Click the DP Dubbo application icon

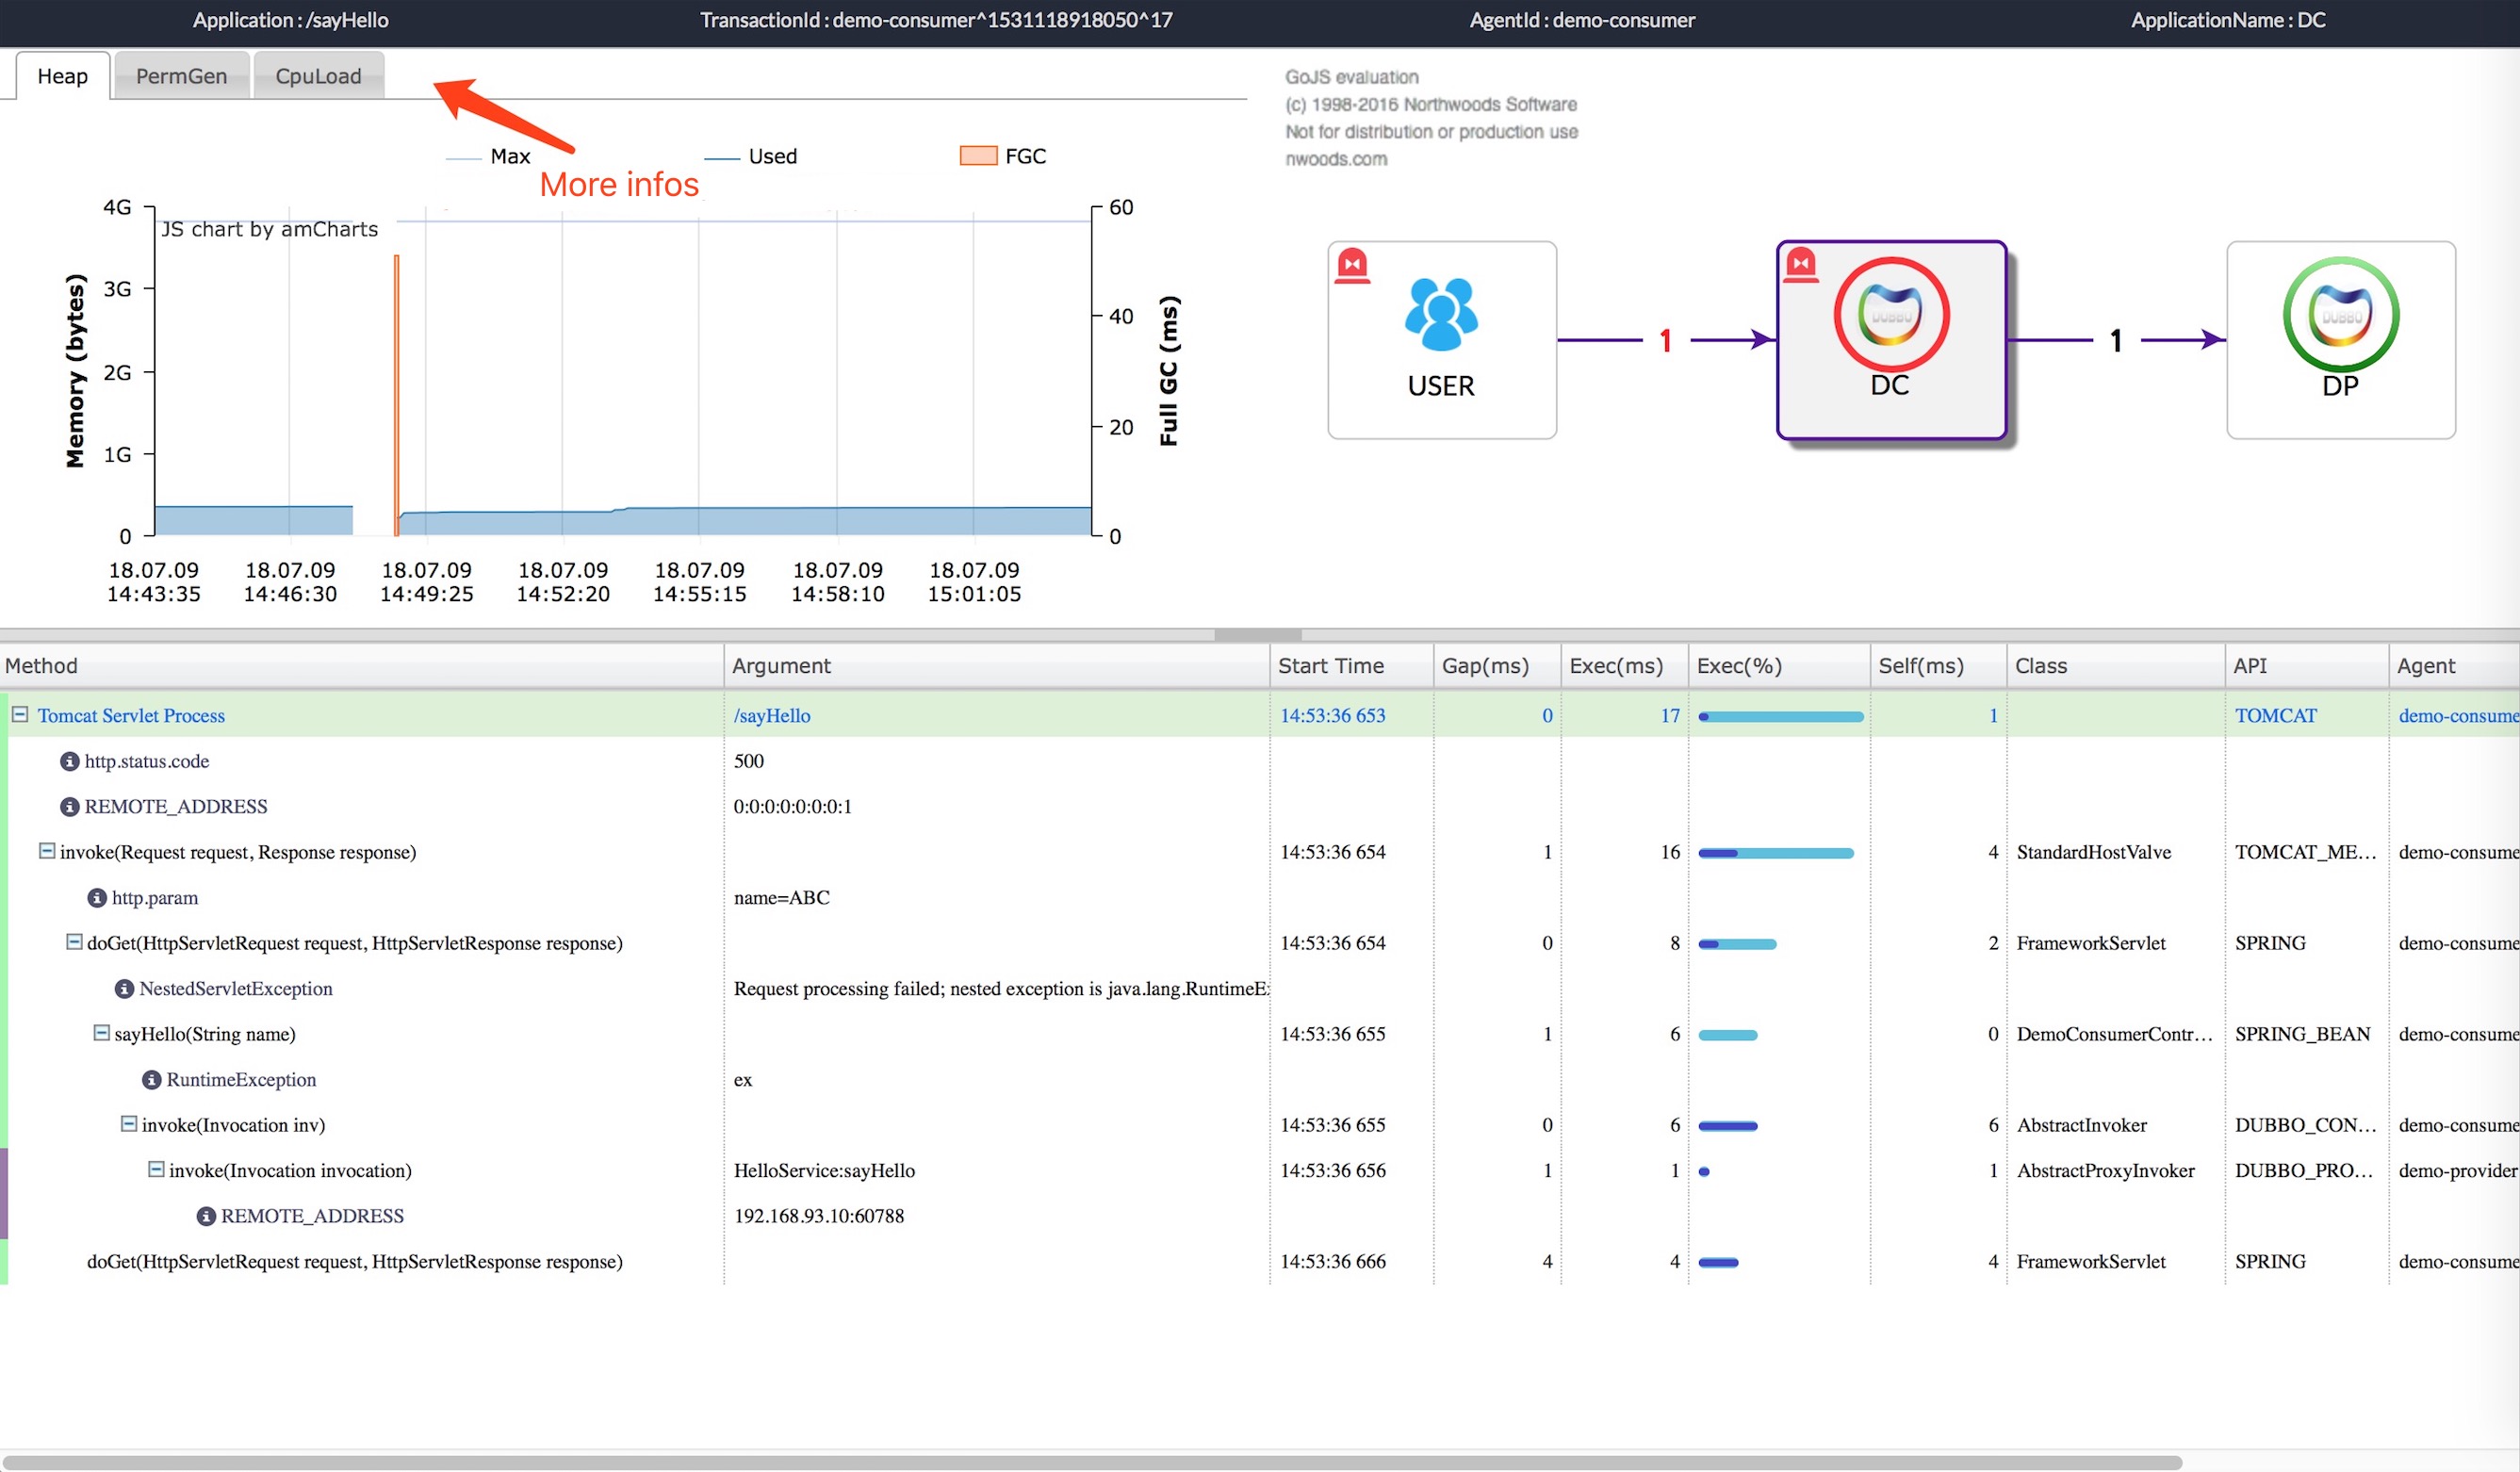[2340, 314]
